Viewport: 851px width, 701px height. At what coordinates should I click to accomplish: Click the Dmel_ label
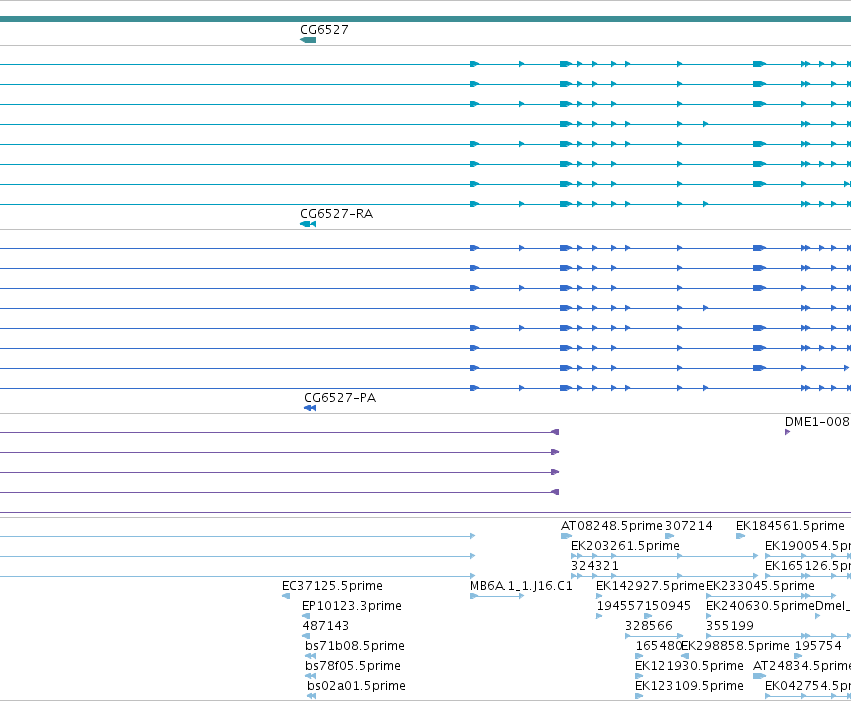coord(833,606)
